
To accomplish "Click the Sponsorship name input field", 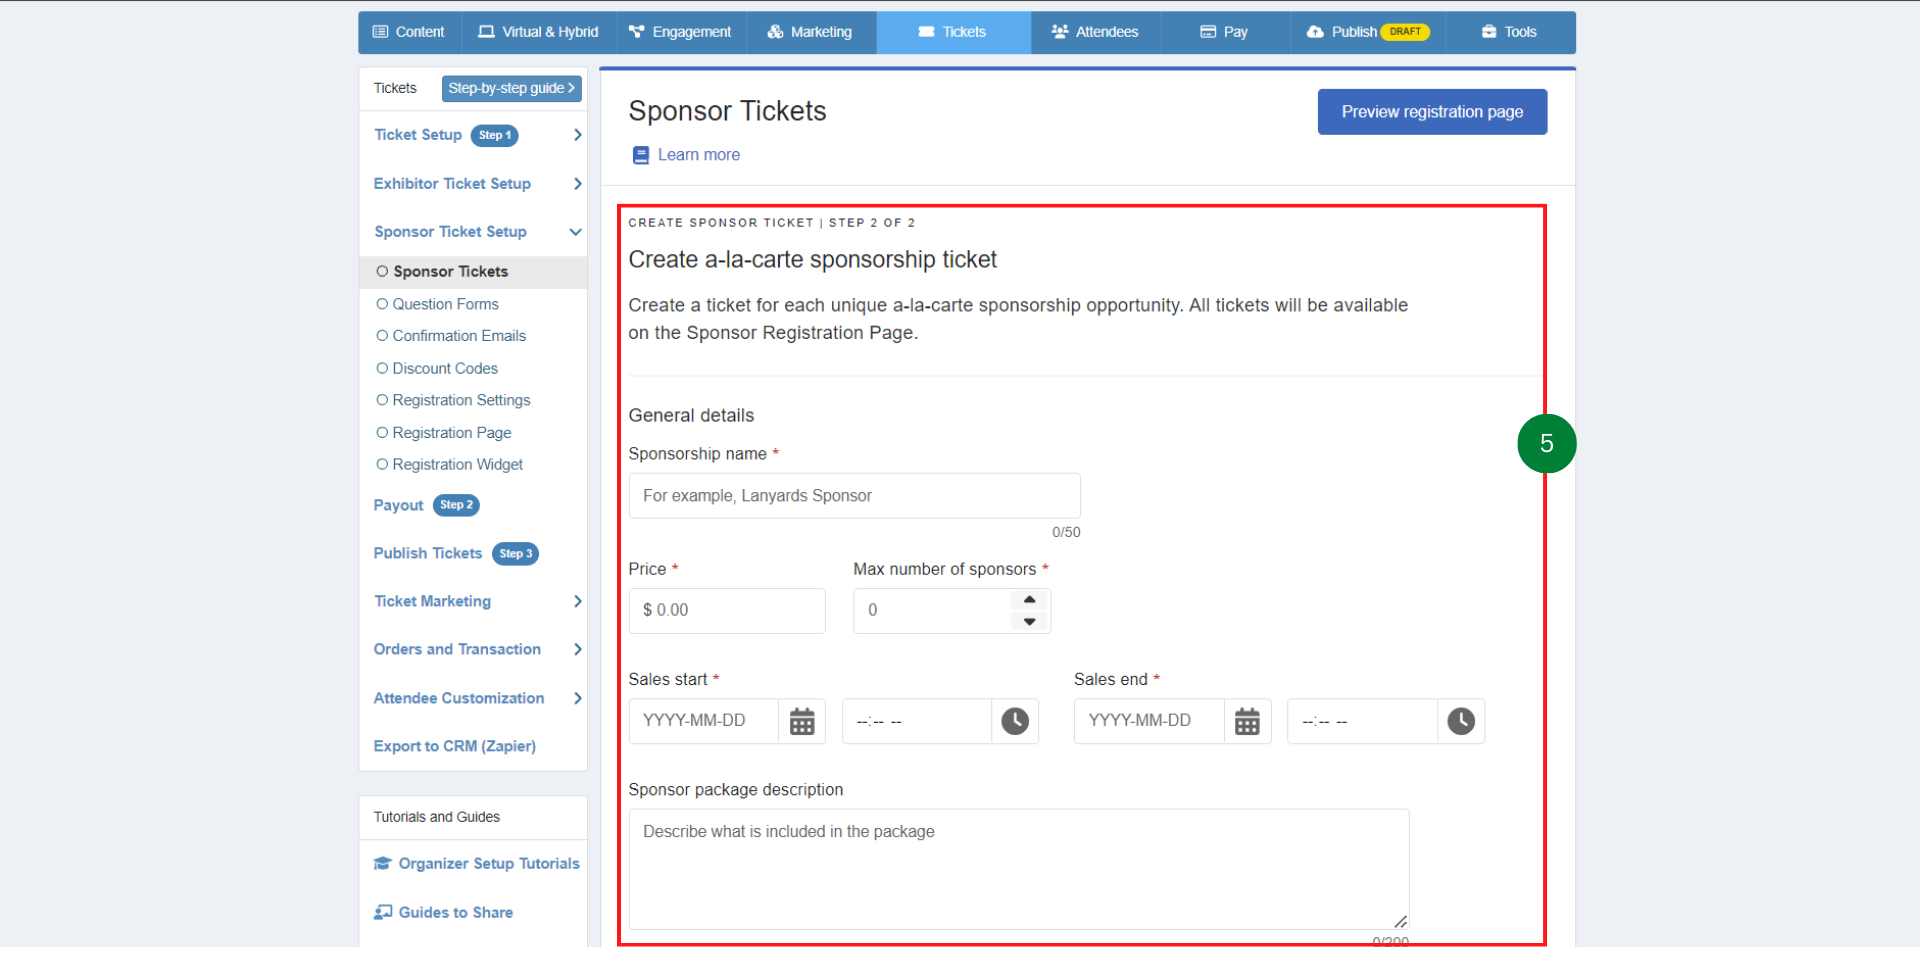I will click(854, 495).
